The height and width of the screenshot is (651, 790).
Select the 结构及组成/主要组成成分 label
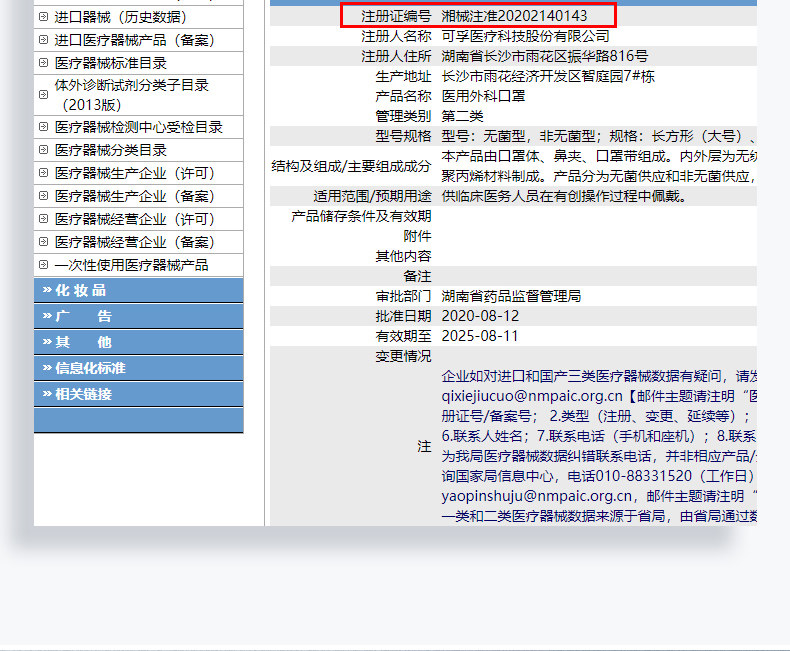(x=351, y=166)
